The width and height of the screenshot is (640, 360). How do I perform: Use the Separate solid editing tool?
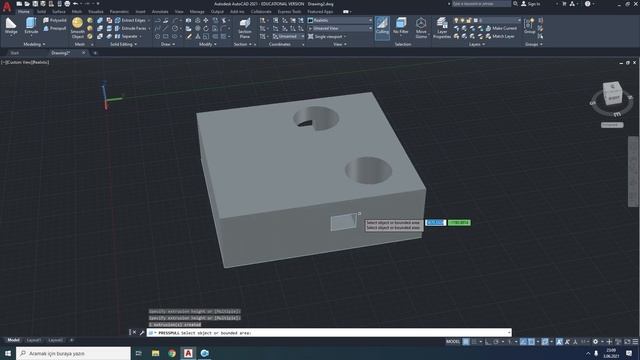coord(127,36)
